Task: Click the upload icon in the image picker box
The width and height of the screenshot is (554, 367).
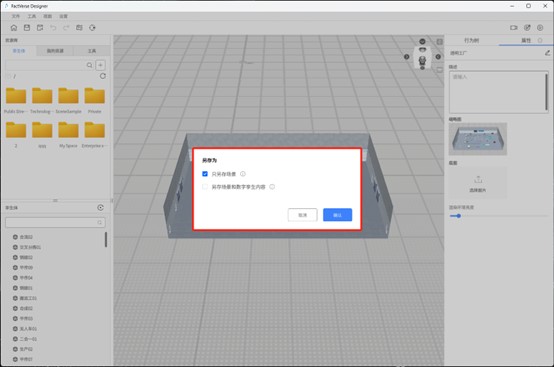Action: click(x=478, y=179)
